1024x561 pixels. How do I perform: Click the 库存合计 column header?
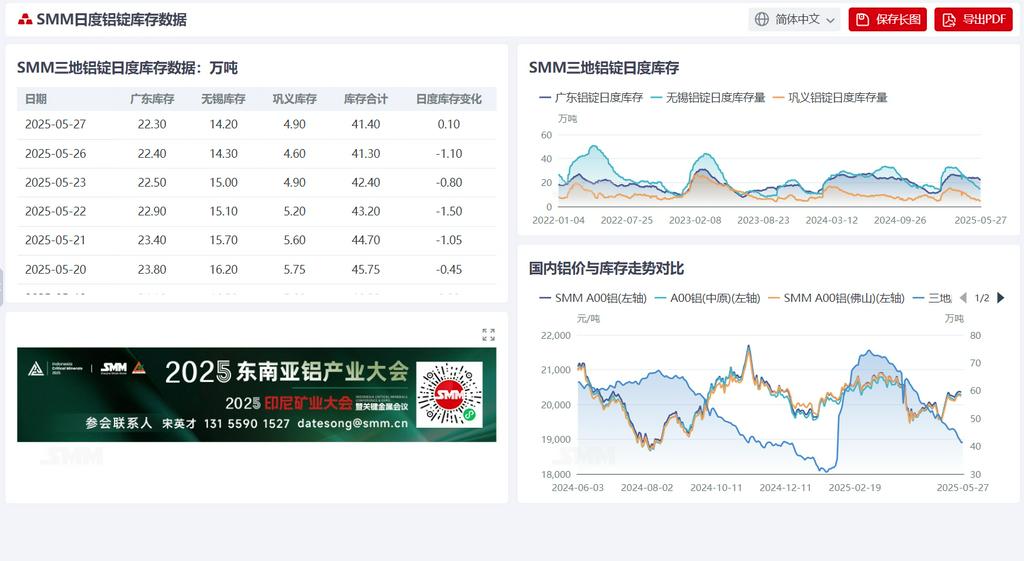(x=366, y=99)
